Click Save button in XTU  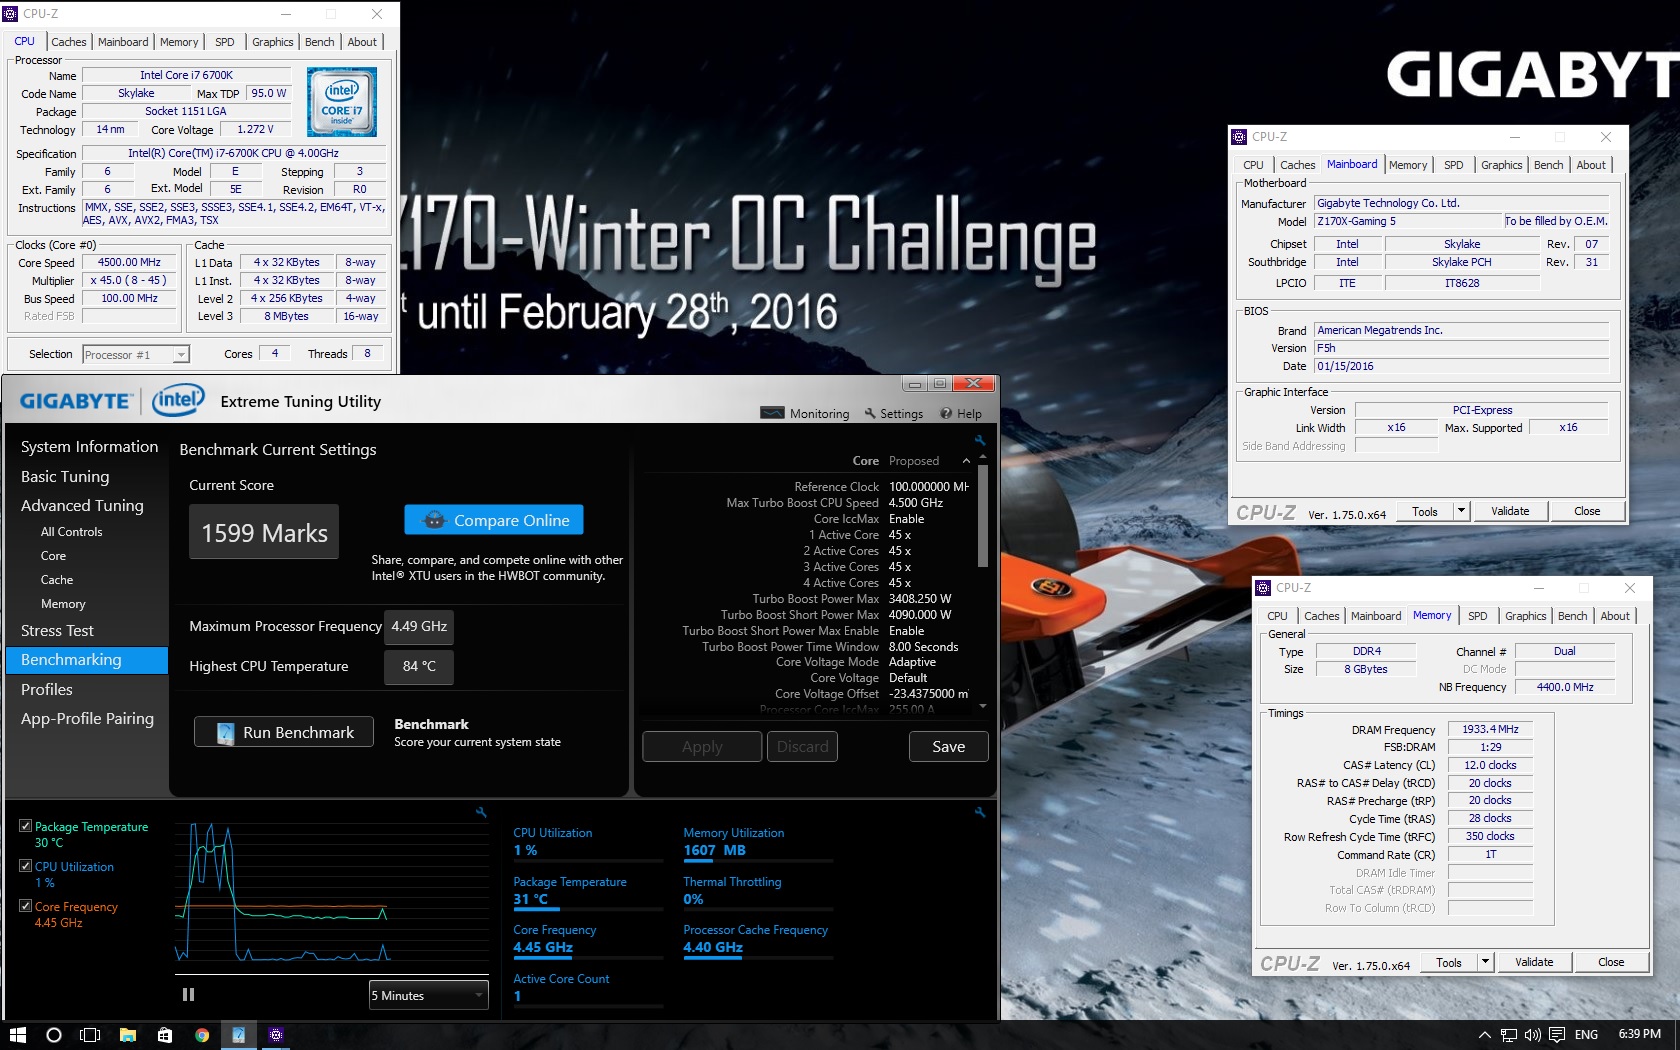[948, 746]
